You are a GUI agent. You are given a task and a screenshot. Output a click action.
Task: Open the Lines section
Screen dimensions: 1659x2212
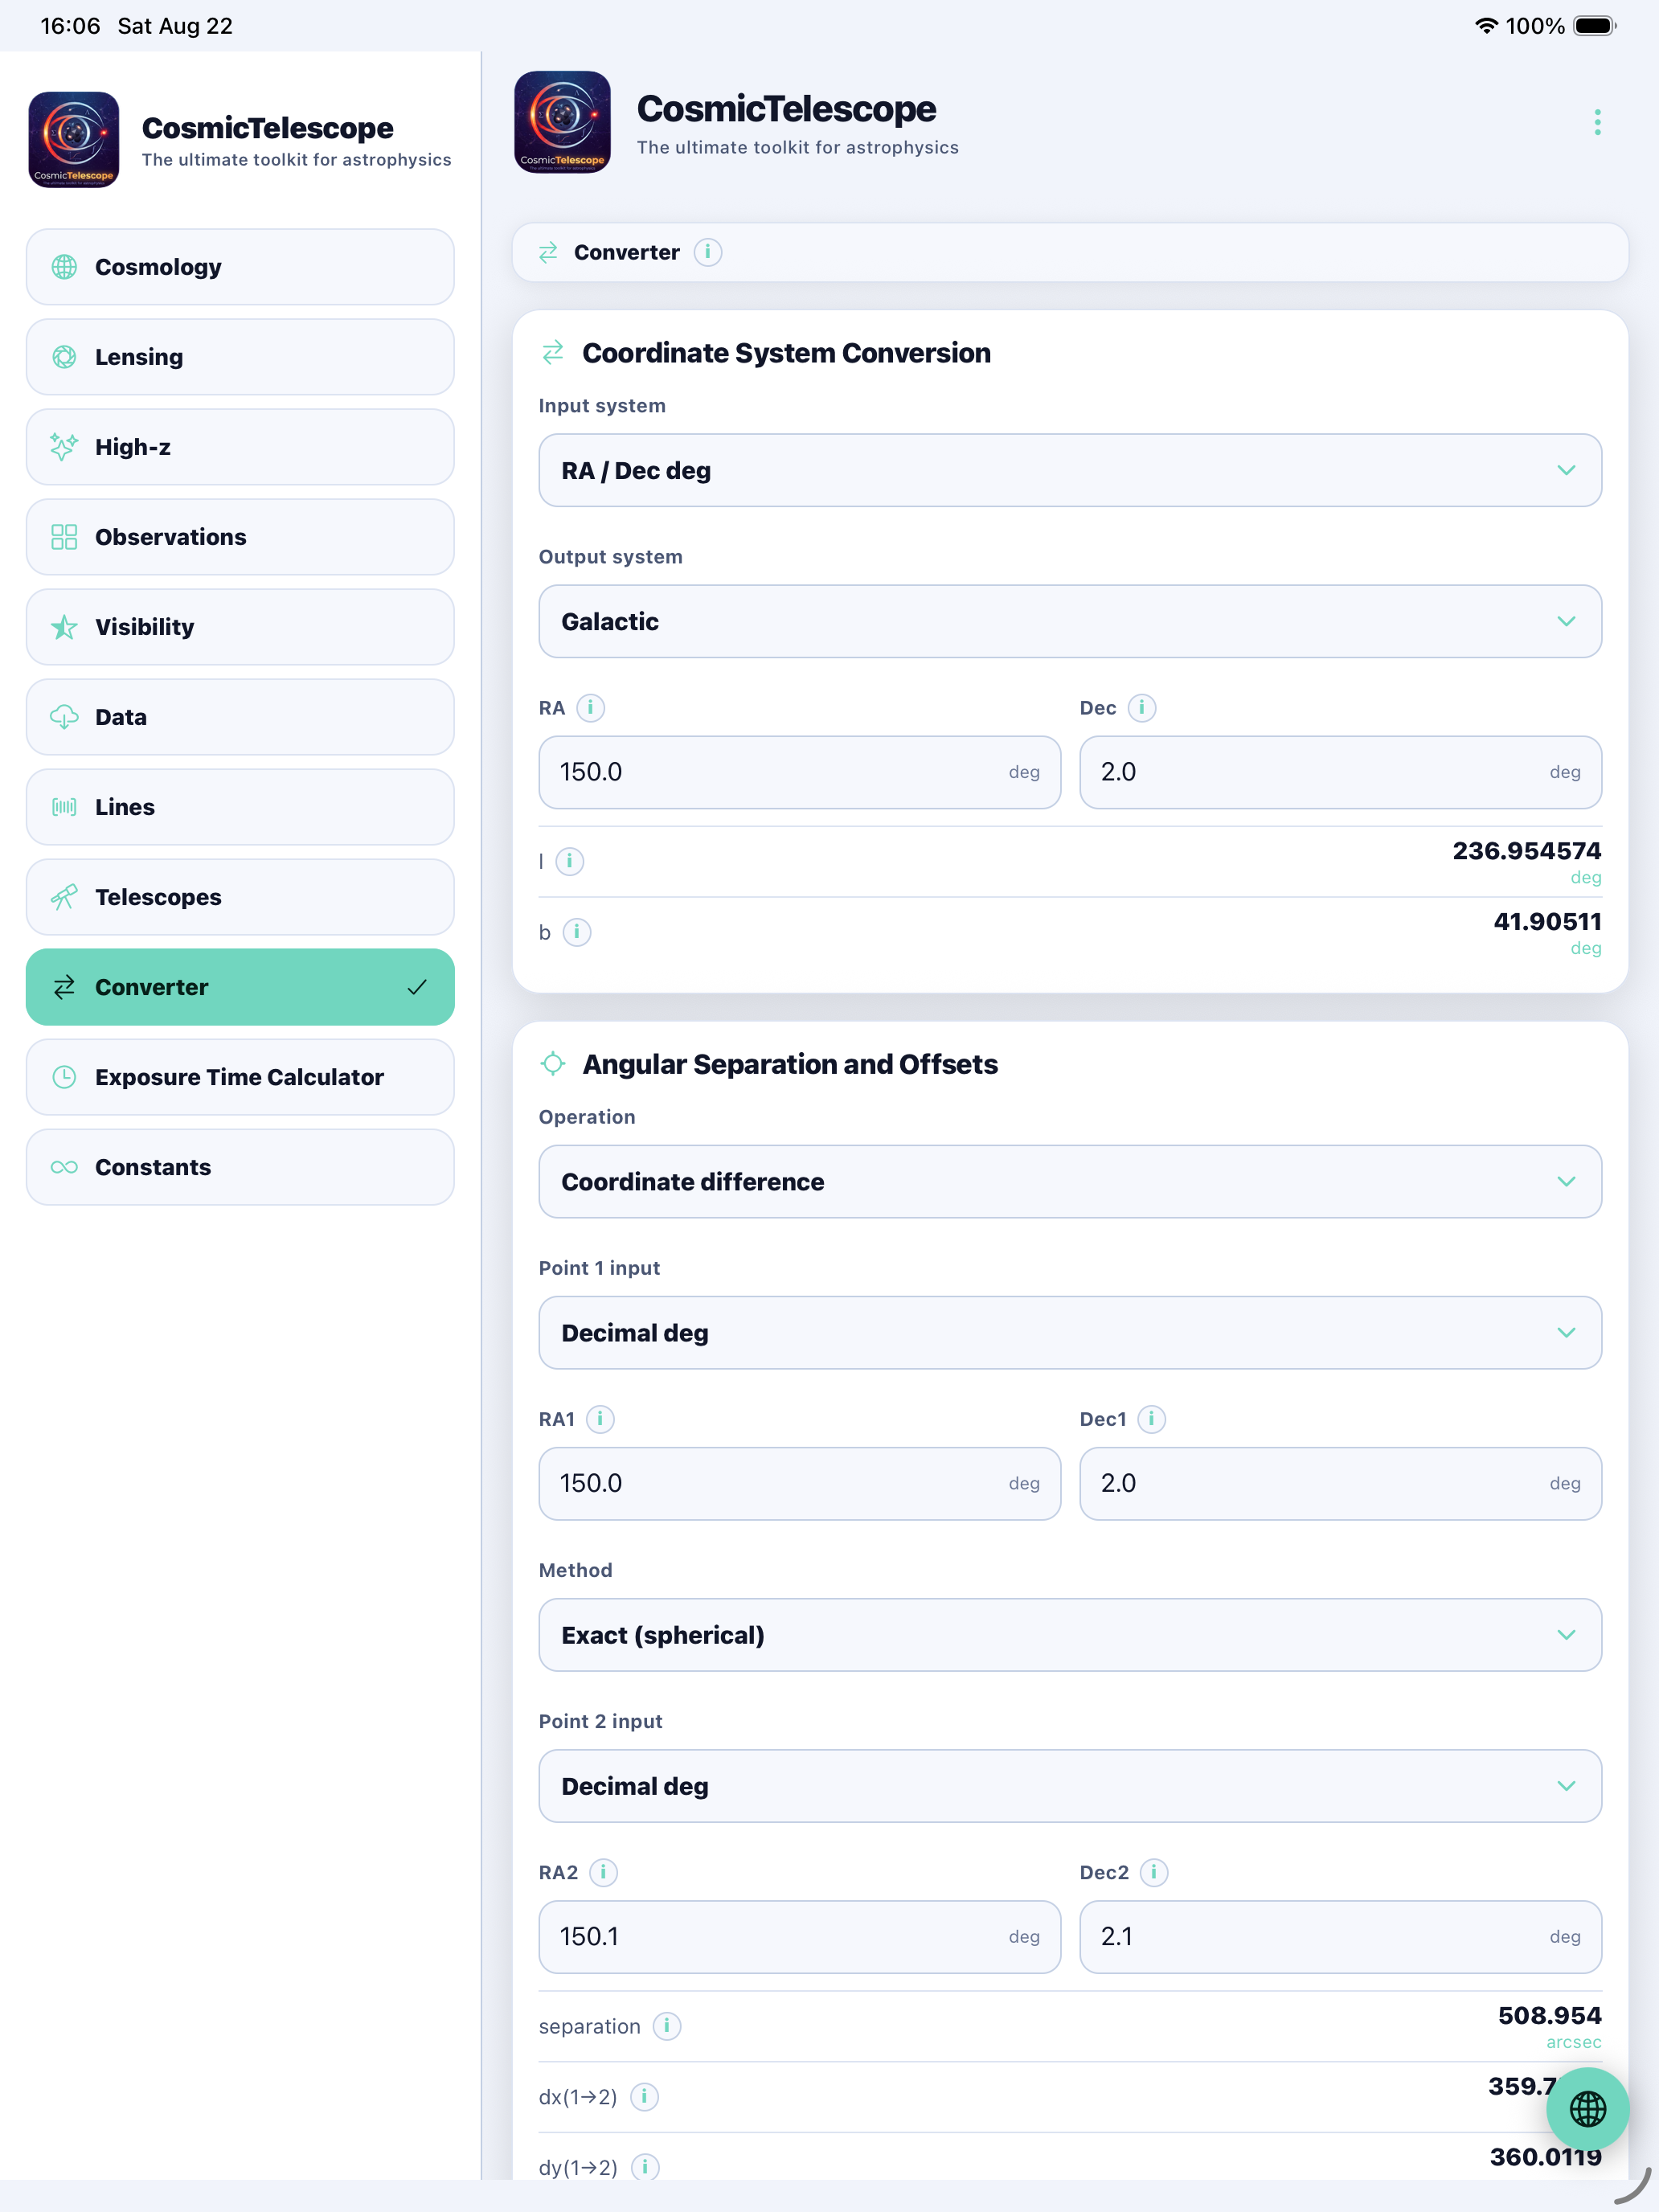pyautogui.click(x=240, y=807)
